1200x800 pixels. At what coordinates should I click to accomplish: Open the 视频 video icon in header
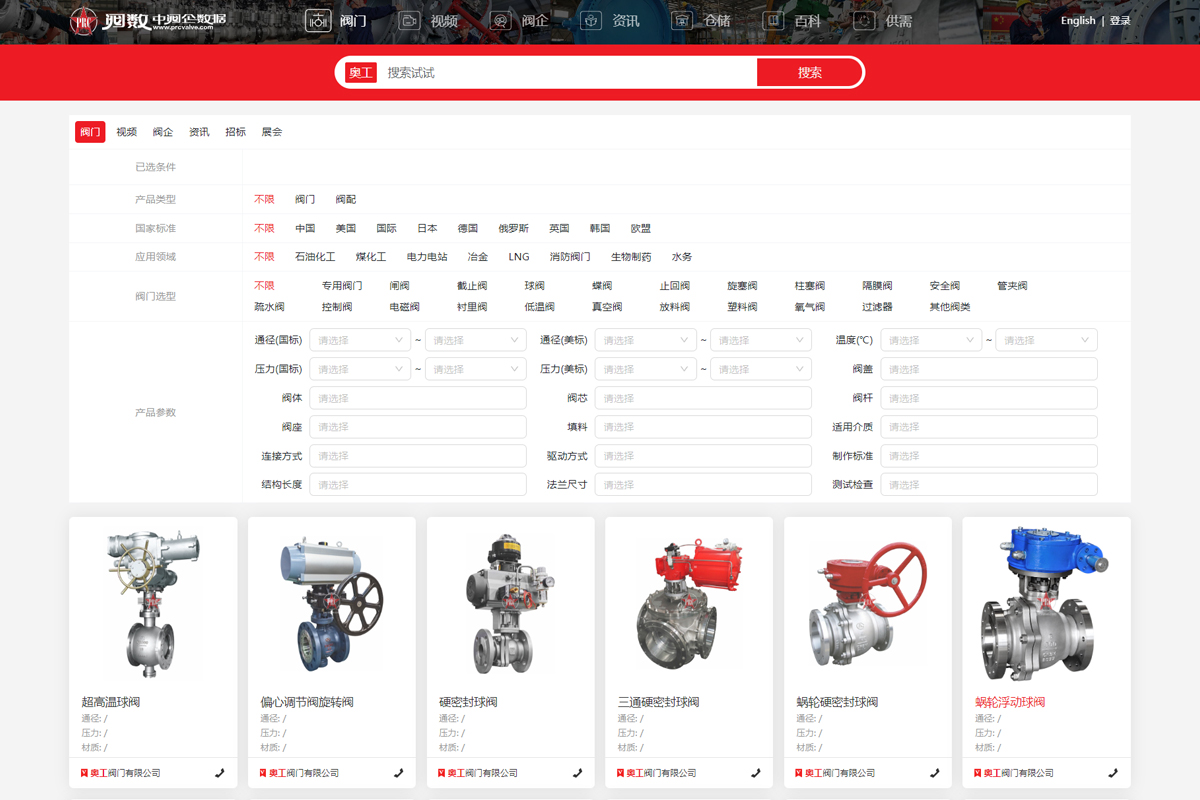coord(409,20)
